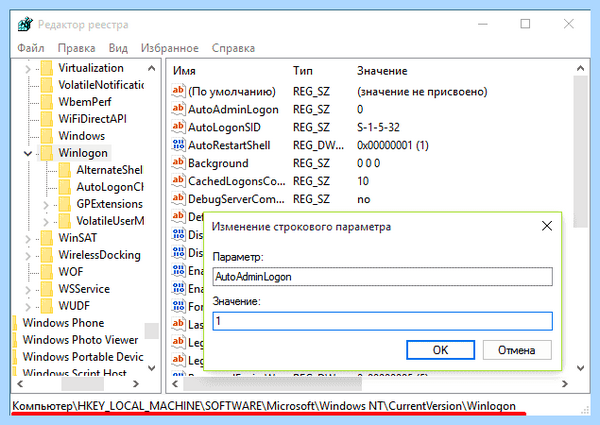Open the Справка menu
The image size is (600, 425).
(x=233, y=48)
